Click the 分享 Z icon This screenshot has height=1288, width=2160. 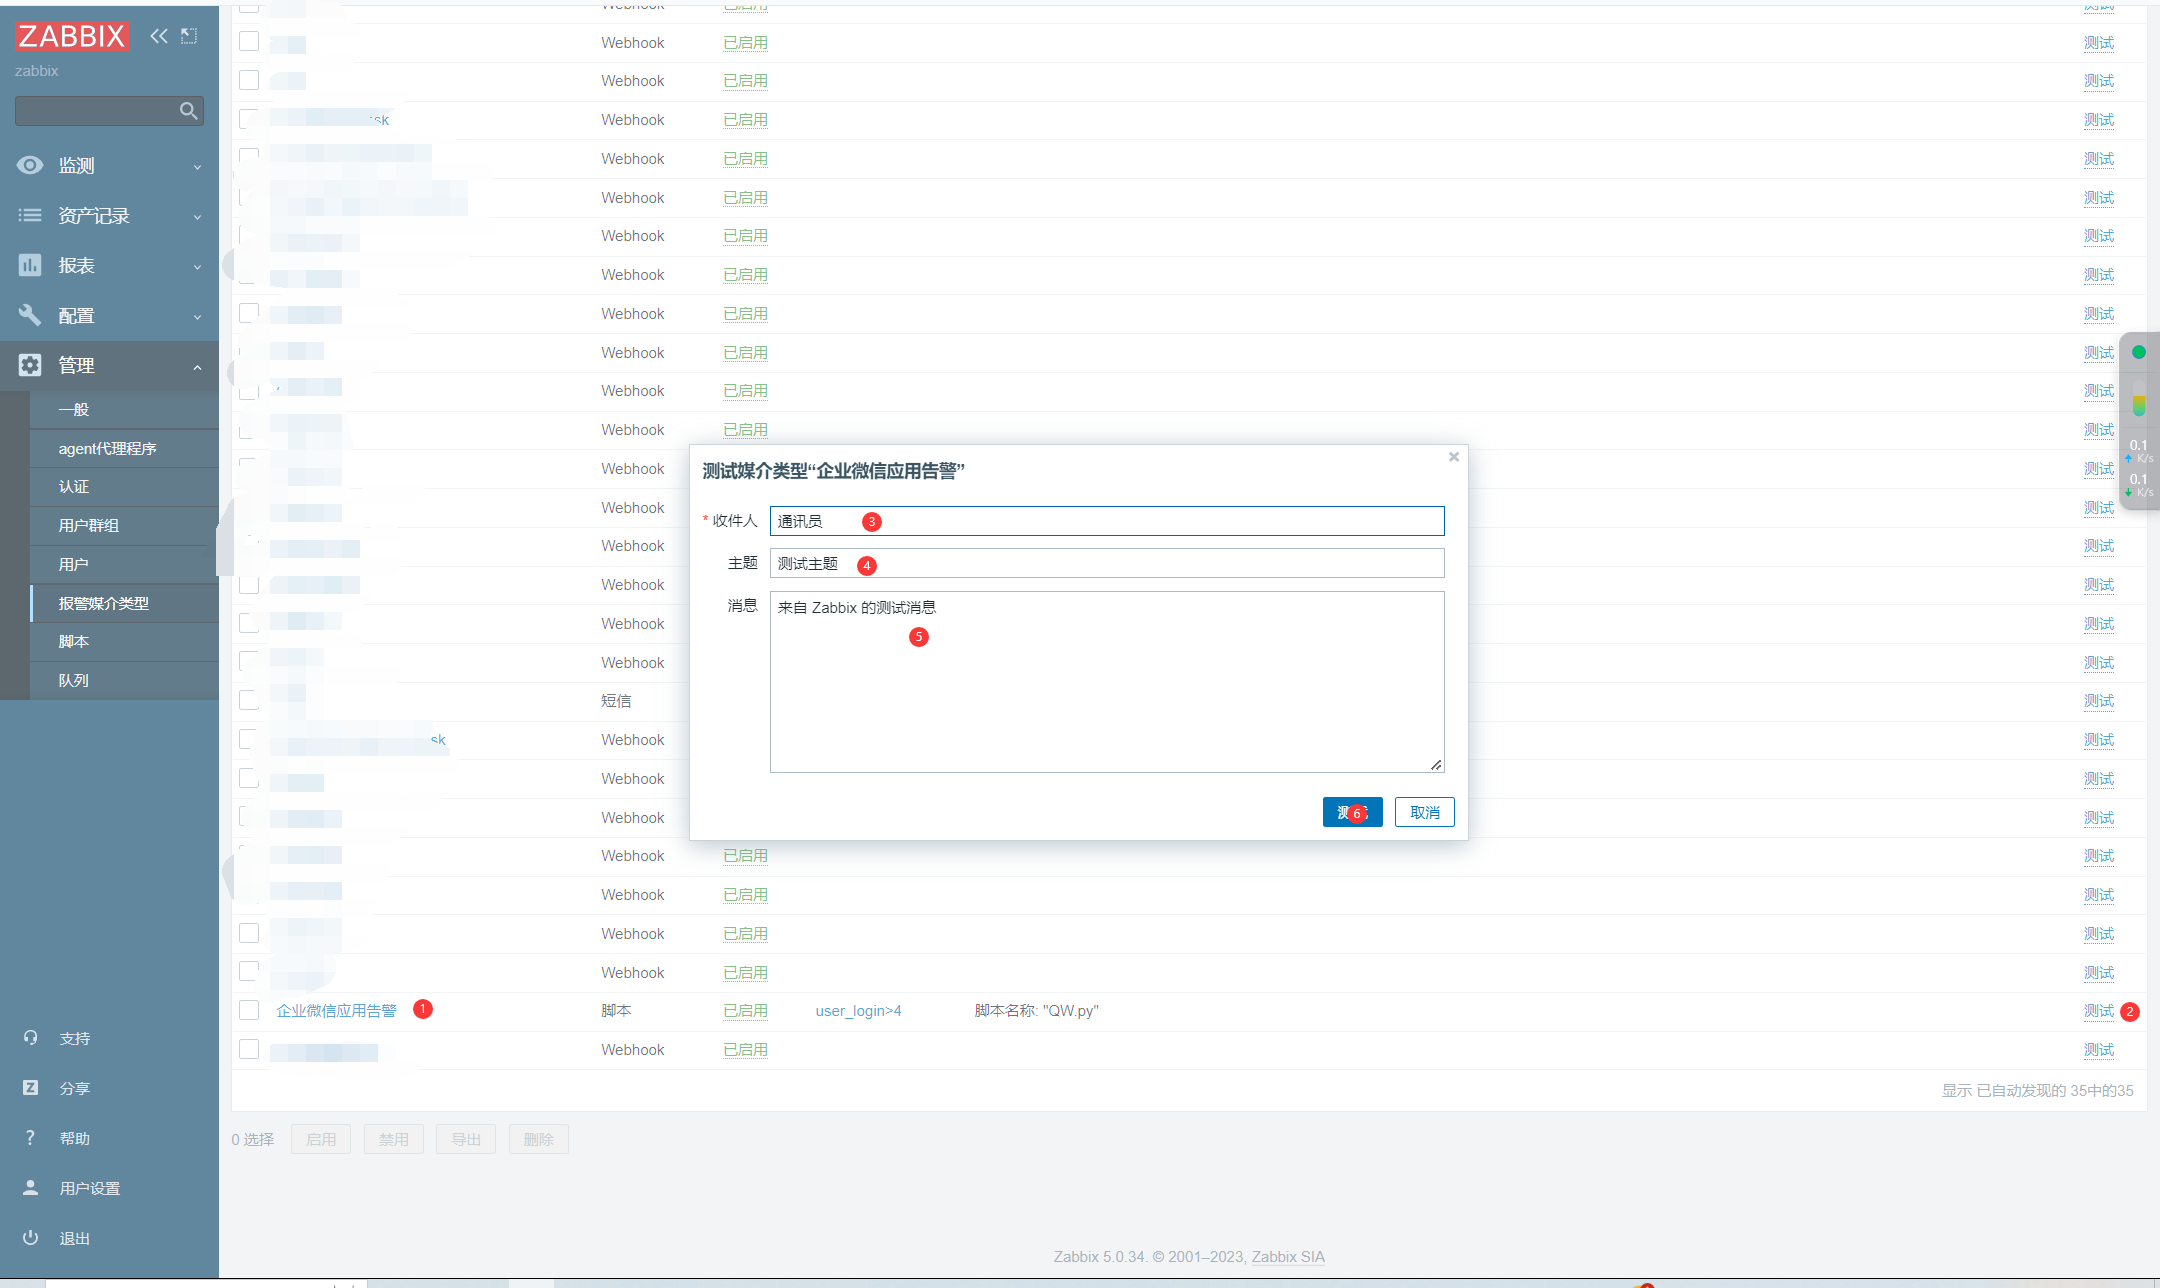pyautogui.click(x=30, y=1088)
